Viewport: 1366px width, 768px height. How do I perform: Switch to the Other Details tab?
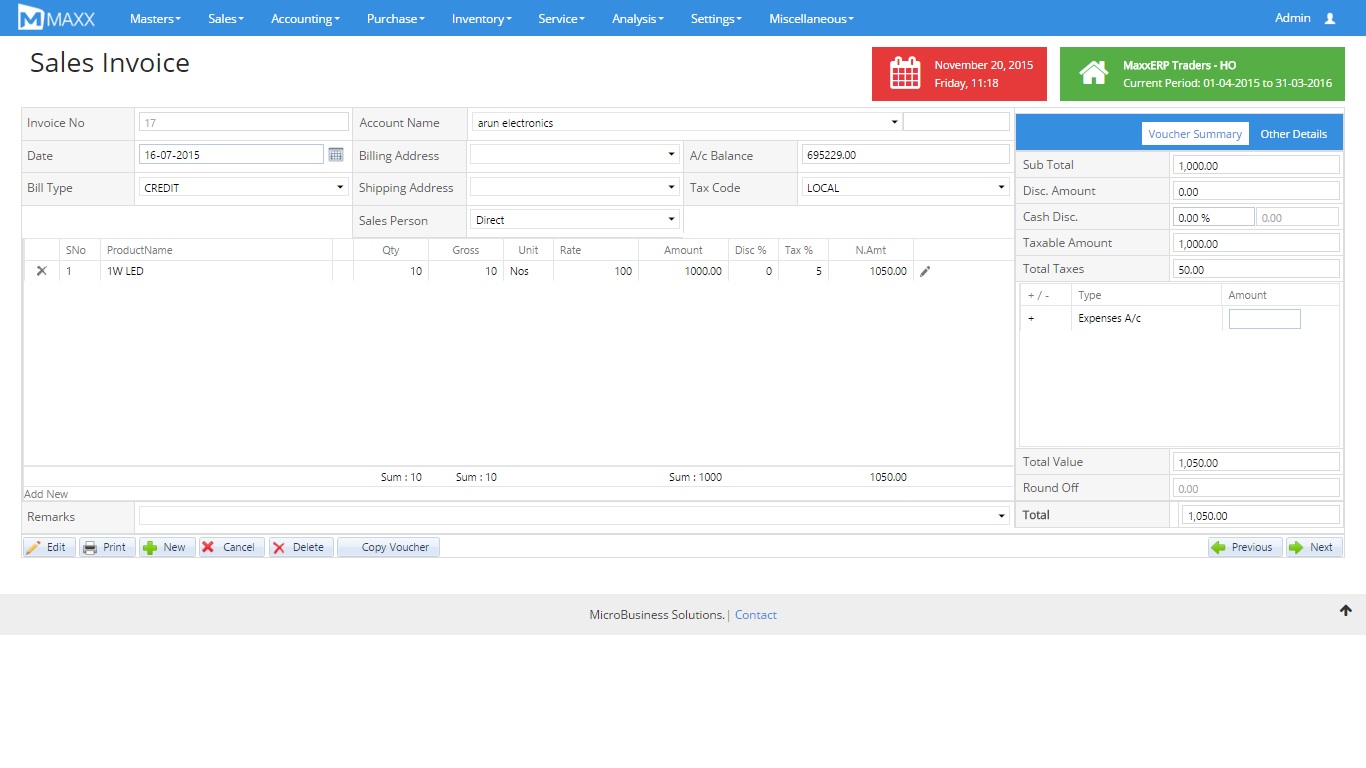click(1293, 134)
